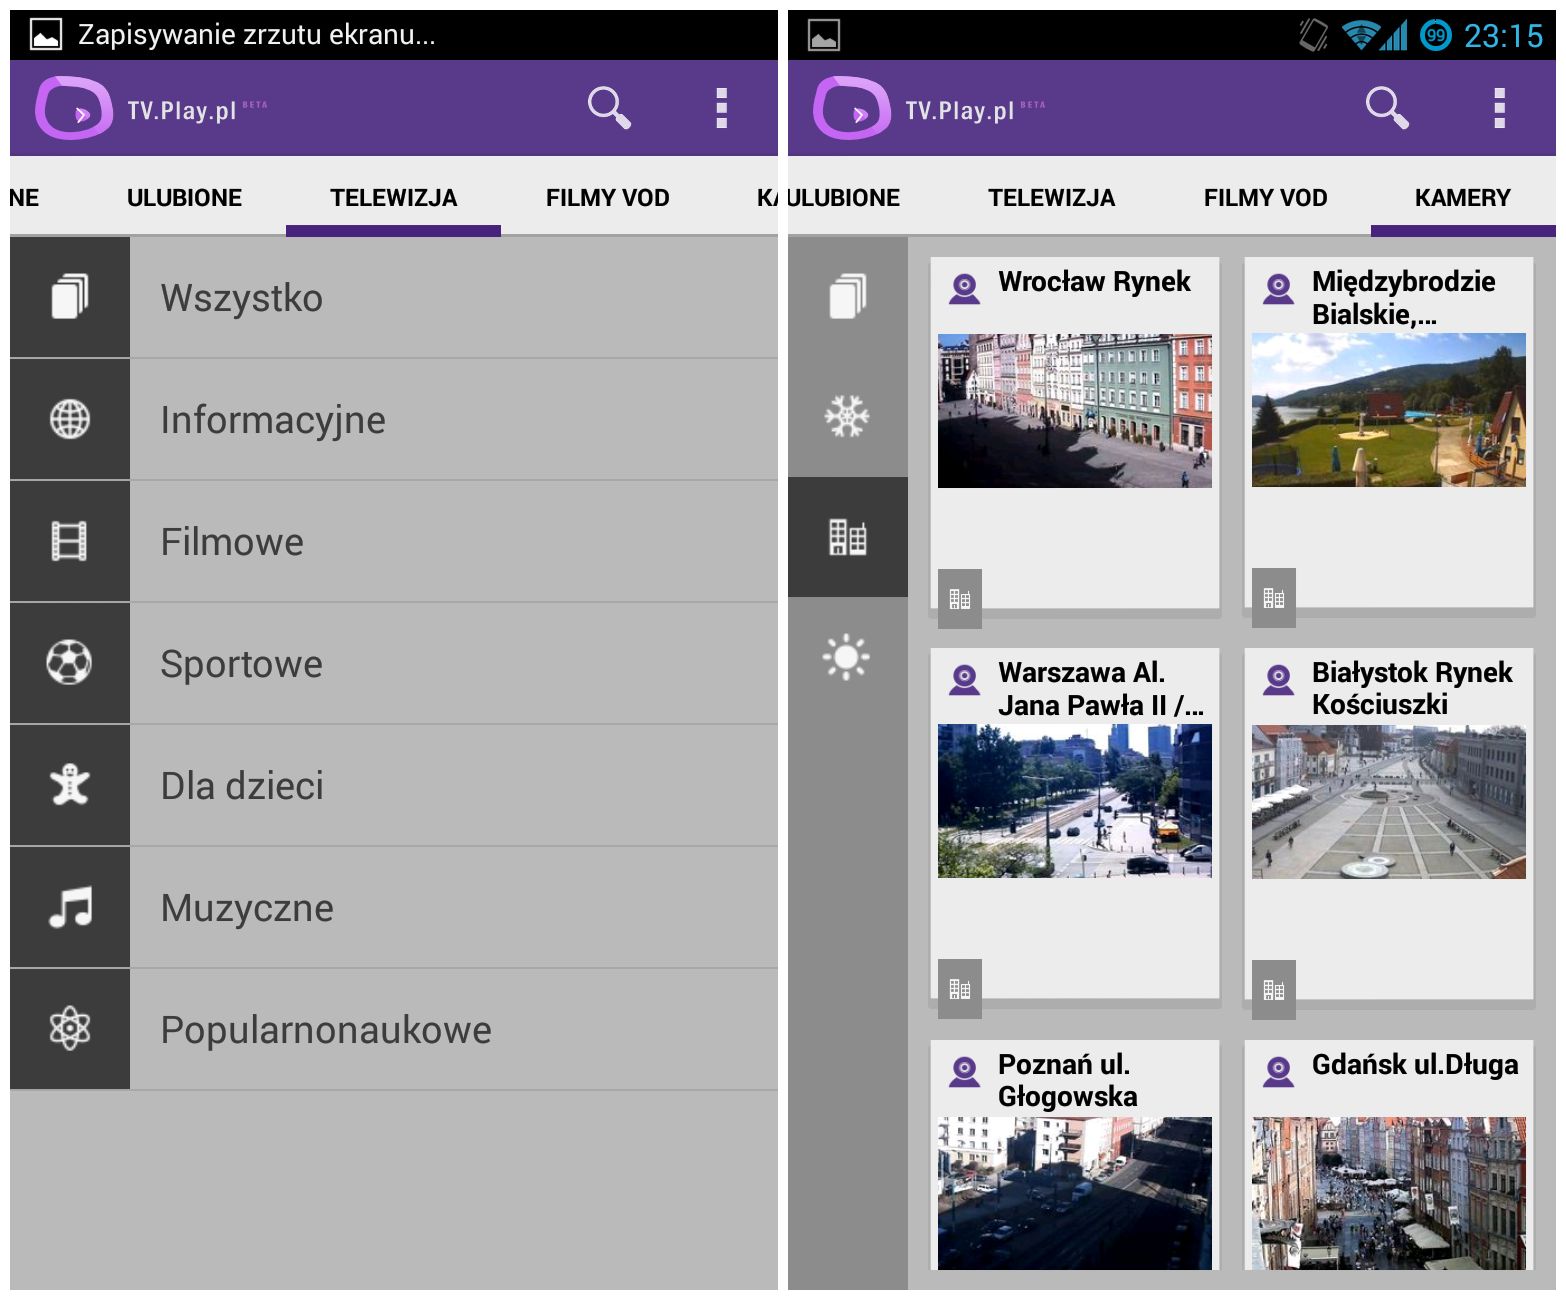Image resolution: width=1566 pixels, height=1300 pixels.
Task: Switch to FILMY VOD tab in the left screen
Action: pos(607,197)
